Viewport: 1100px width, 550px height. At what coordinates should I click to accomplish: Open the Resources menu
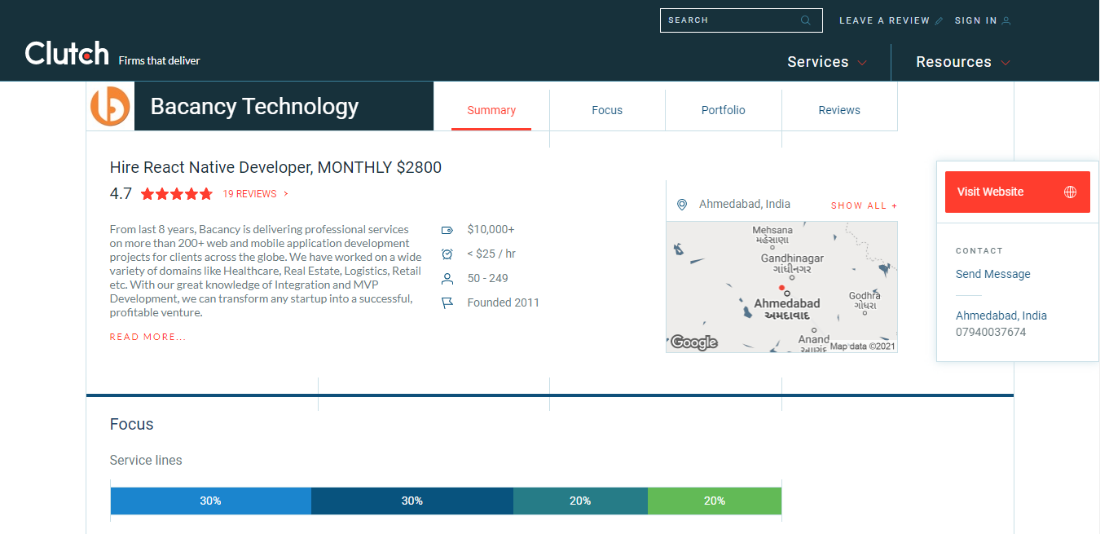pyautogui.click(x=953, y=62)
